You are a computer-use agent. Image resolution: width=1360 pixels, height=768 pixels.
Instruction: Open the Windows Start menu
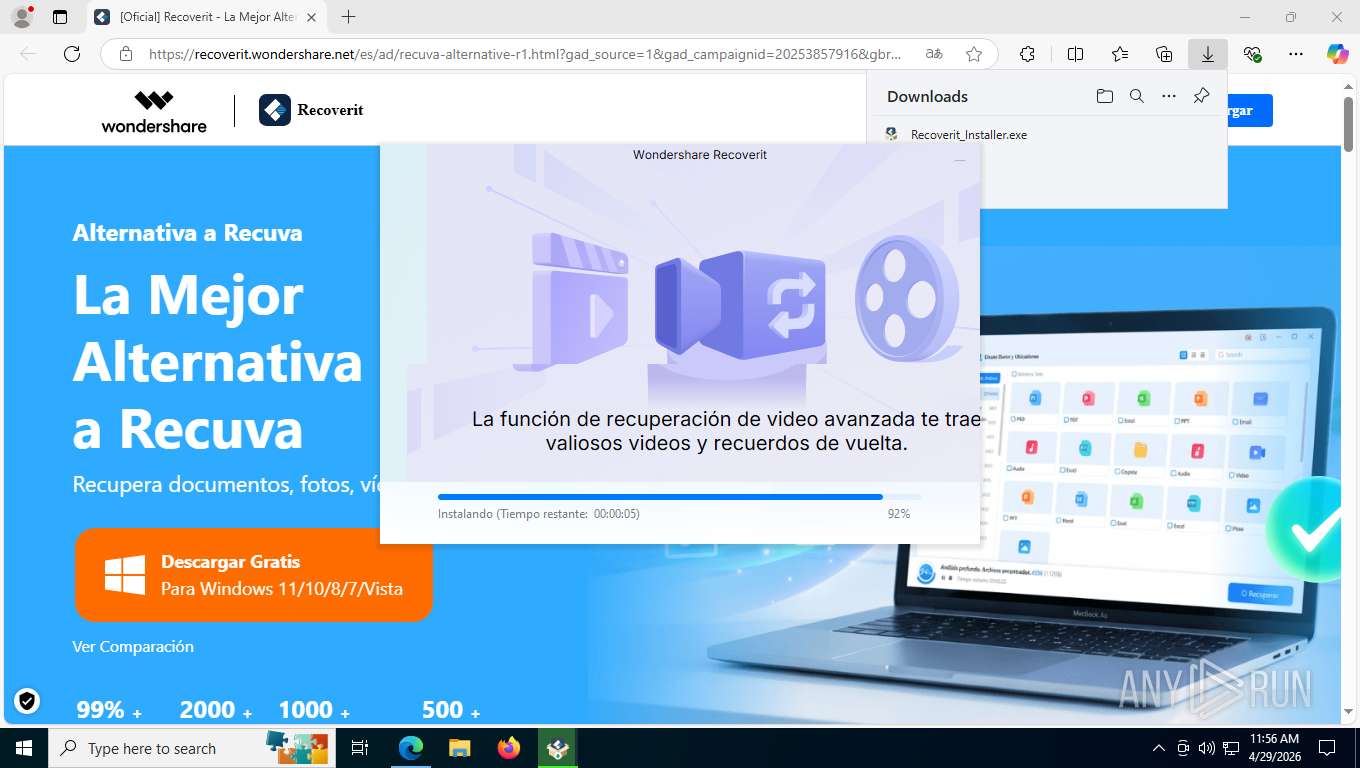tap(23, 748)
